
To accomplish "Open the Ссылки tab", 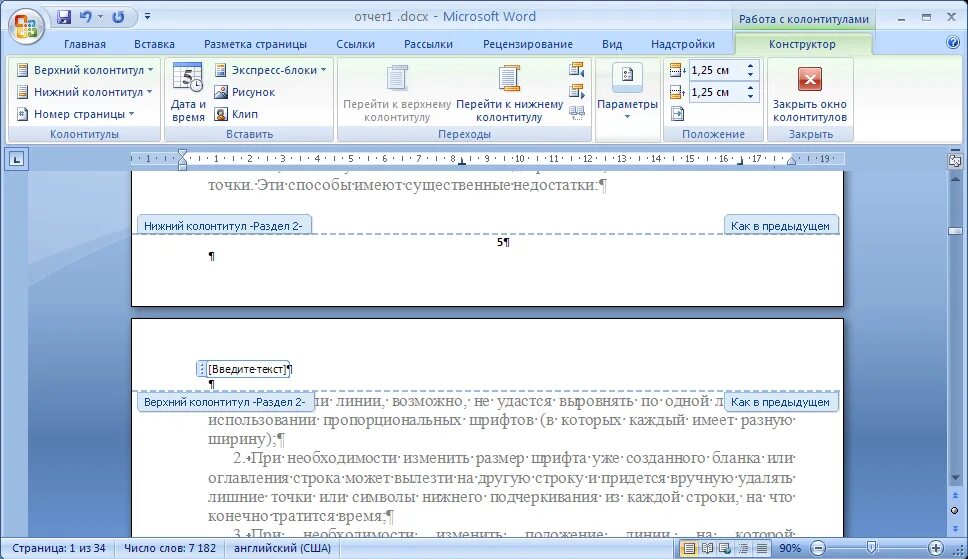I will pos(355,44).
